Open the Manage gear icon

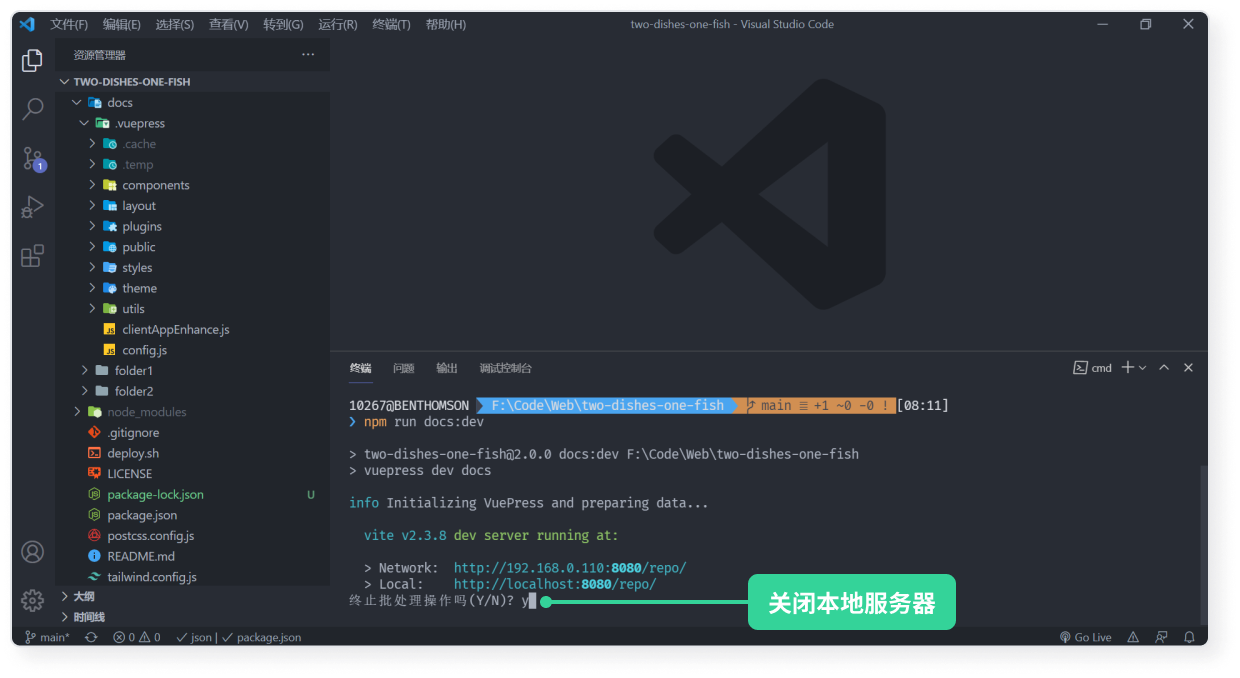pyautogui.click(x=33, y=600)
